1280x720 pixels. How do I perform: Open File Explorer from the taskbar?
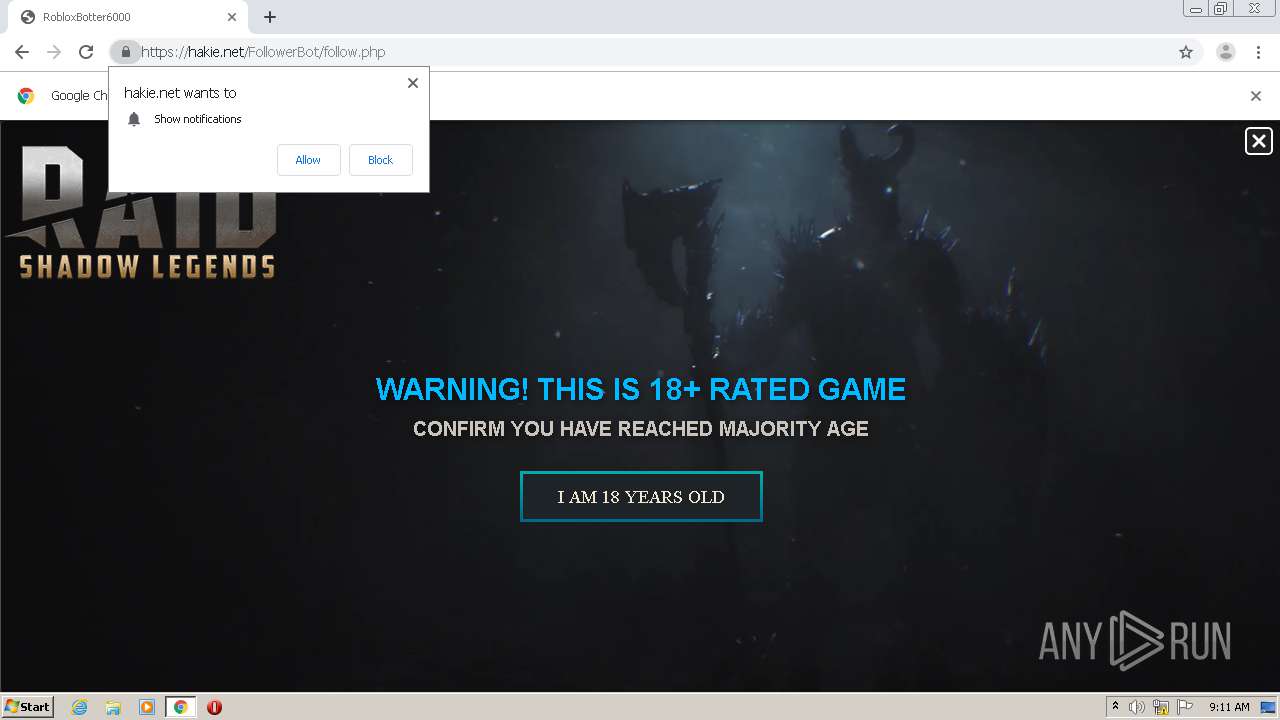tap(113, 707)
